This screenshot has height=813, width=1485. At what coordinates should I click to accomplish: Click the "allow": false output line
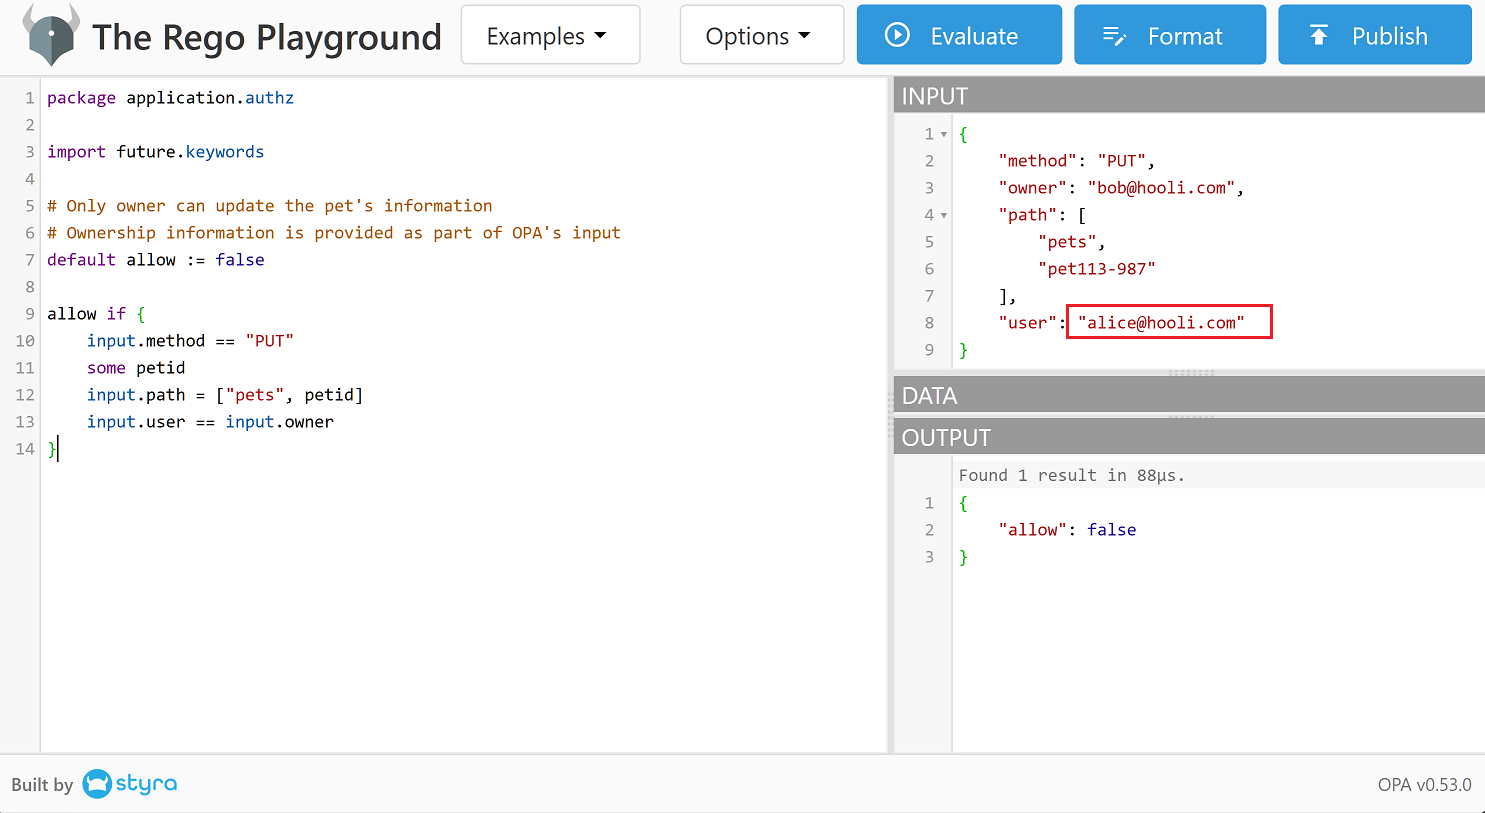[x=1067, y=530]
